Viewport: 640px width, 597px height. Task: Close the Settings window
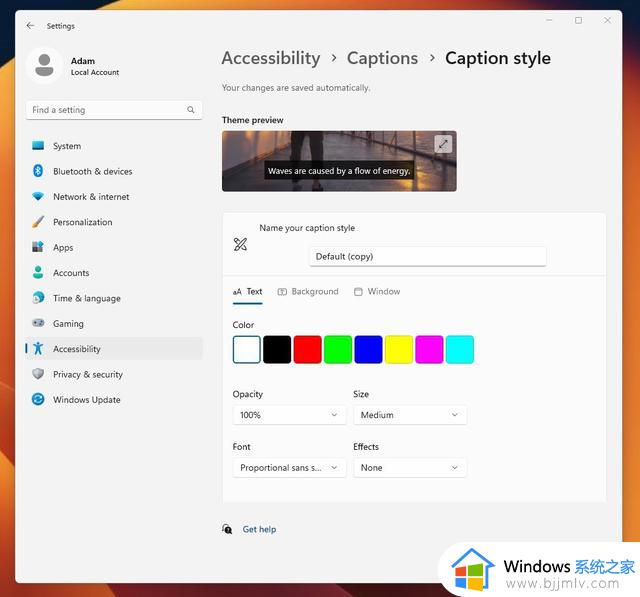607,20
